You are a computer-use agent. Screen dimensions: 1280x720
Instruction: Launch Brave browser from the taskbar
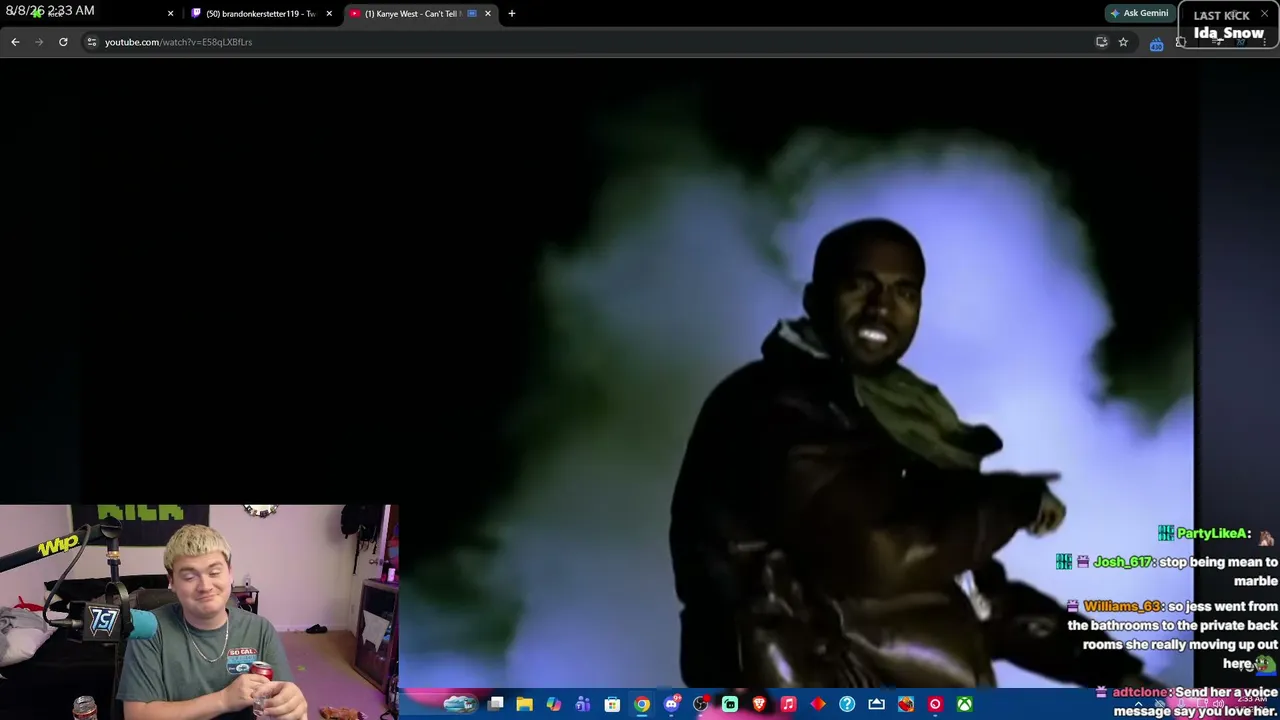tap(759, 704)
